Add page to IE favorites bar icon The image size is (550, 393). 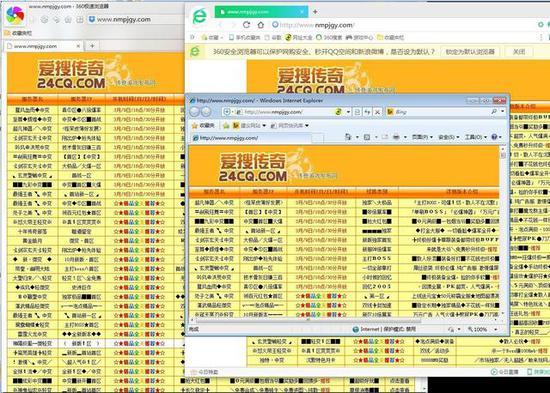[x=226, y=125]
